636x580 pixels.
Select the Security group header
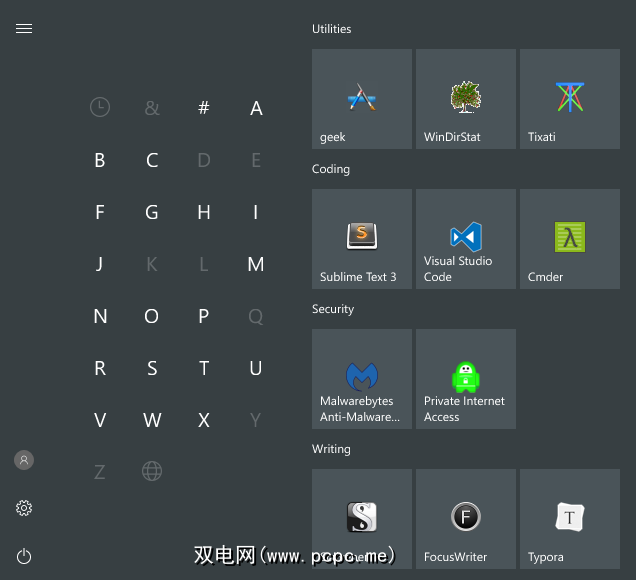(333, 309)
